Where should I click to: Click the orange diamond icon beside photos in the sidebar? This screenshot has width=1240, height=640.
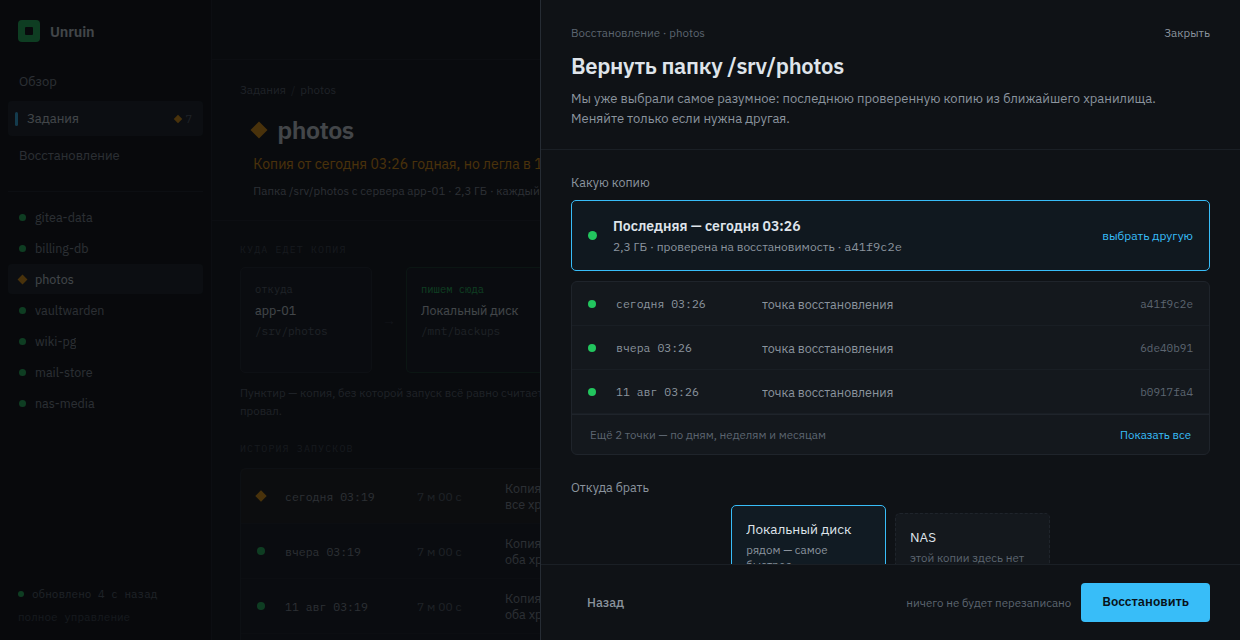click(x=23, y=280)
